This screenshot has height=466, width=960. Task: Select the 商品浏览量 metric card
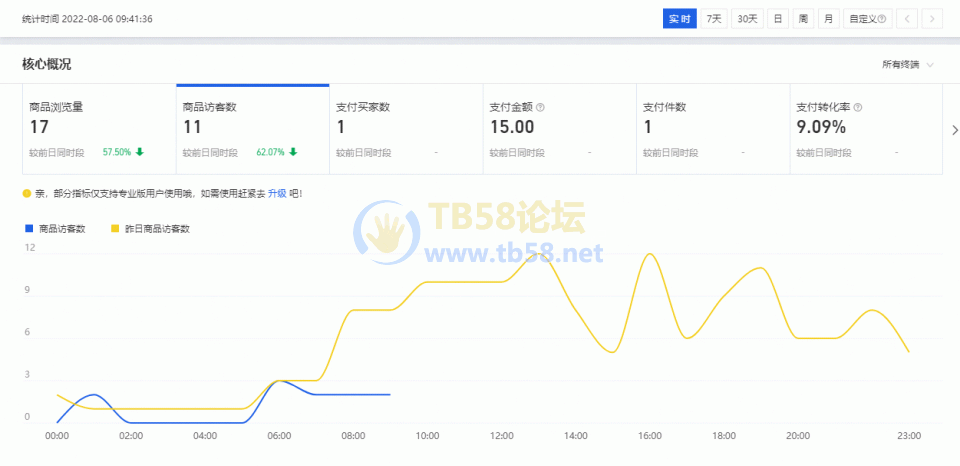[x=99, y=130]
